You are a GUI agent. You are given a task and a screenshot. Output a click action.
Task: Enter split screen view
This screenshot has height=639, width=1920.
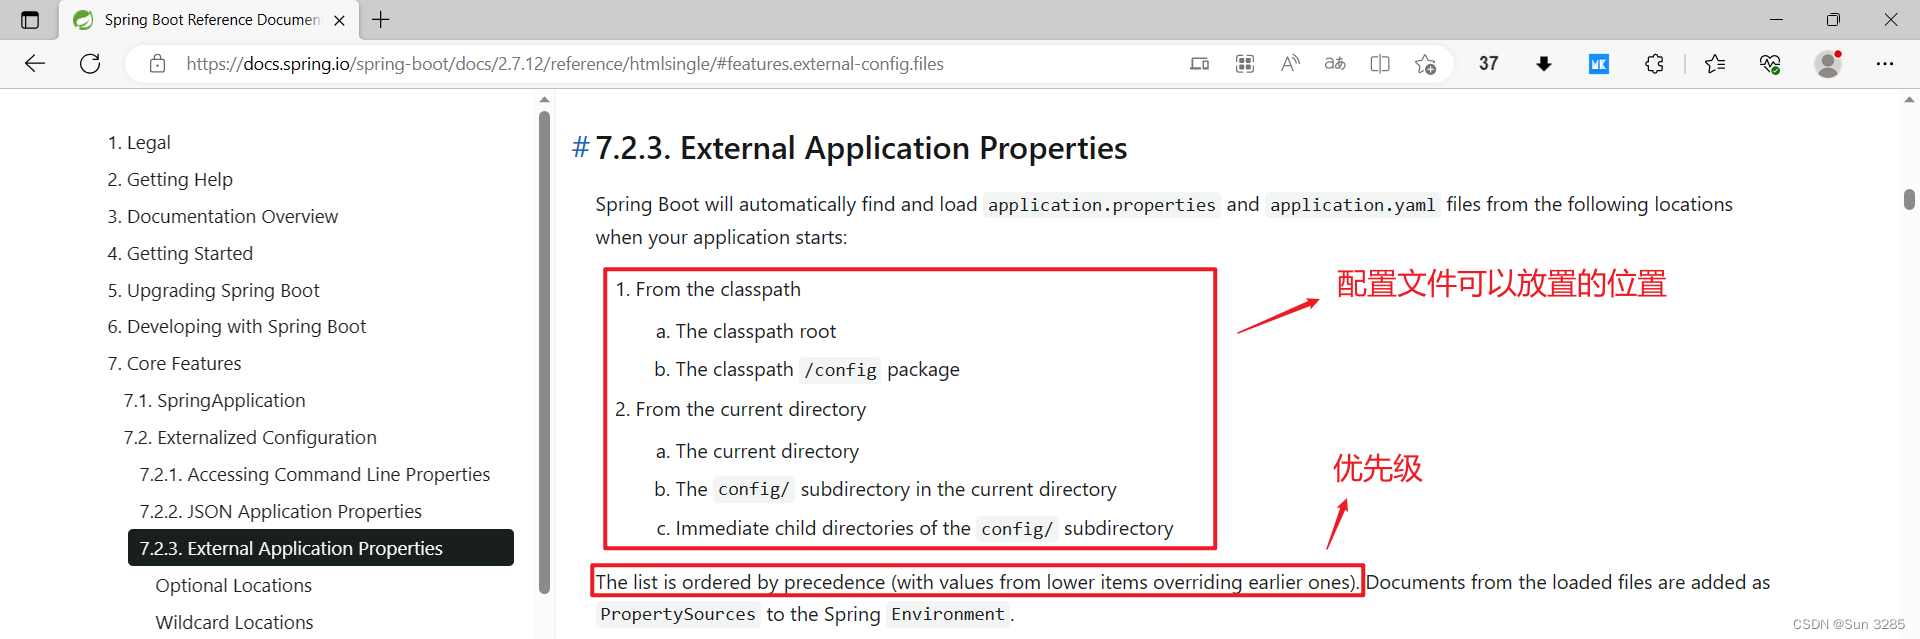tap(1380, 64)
